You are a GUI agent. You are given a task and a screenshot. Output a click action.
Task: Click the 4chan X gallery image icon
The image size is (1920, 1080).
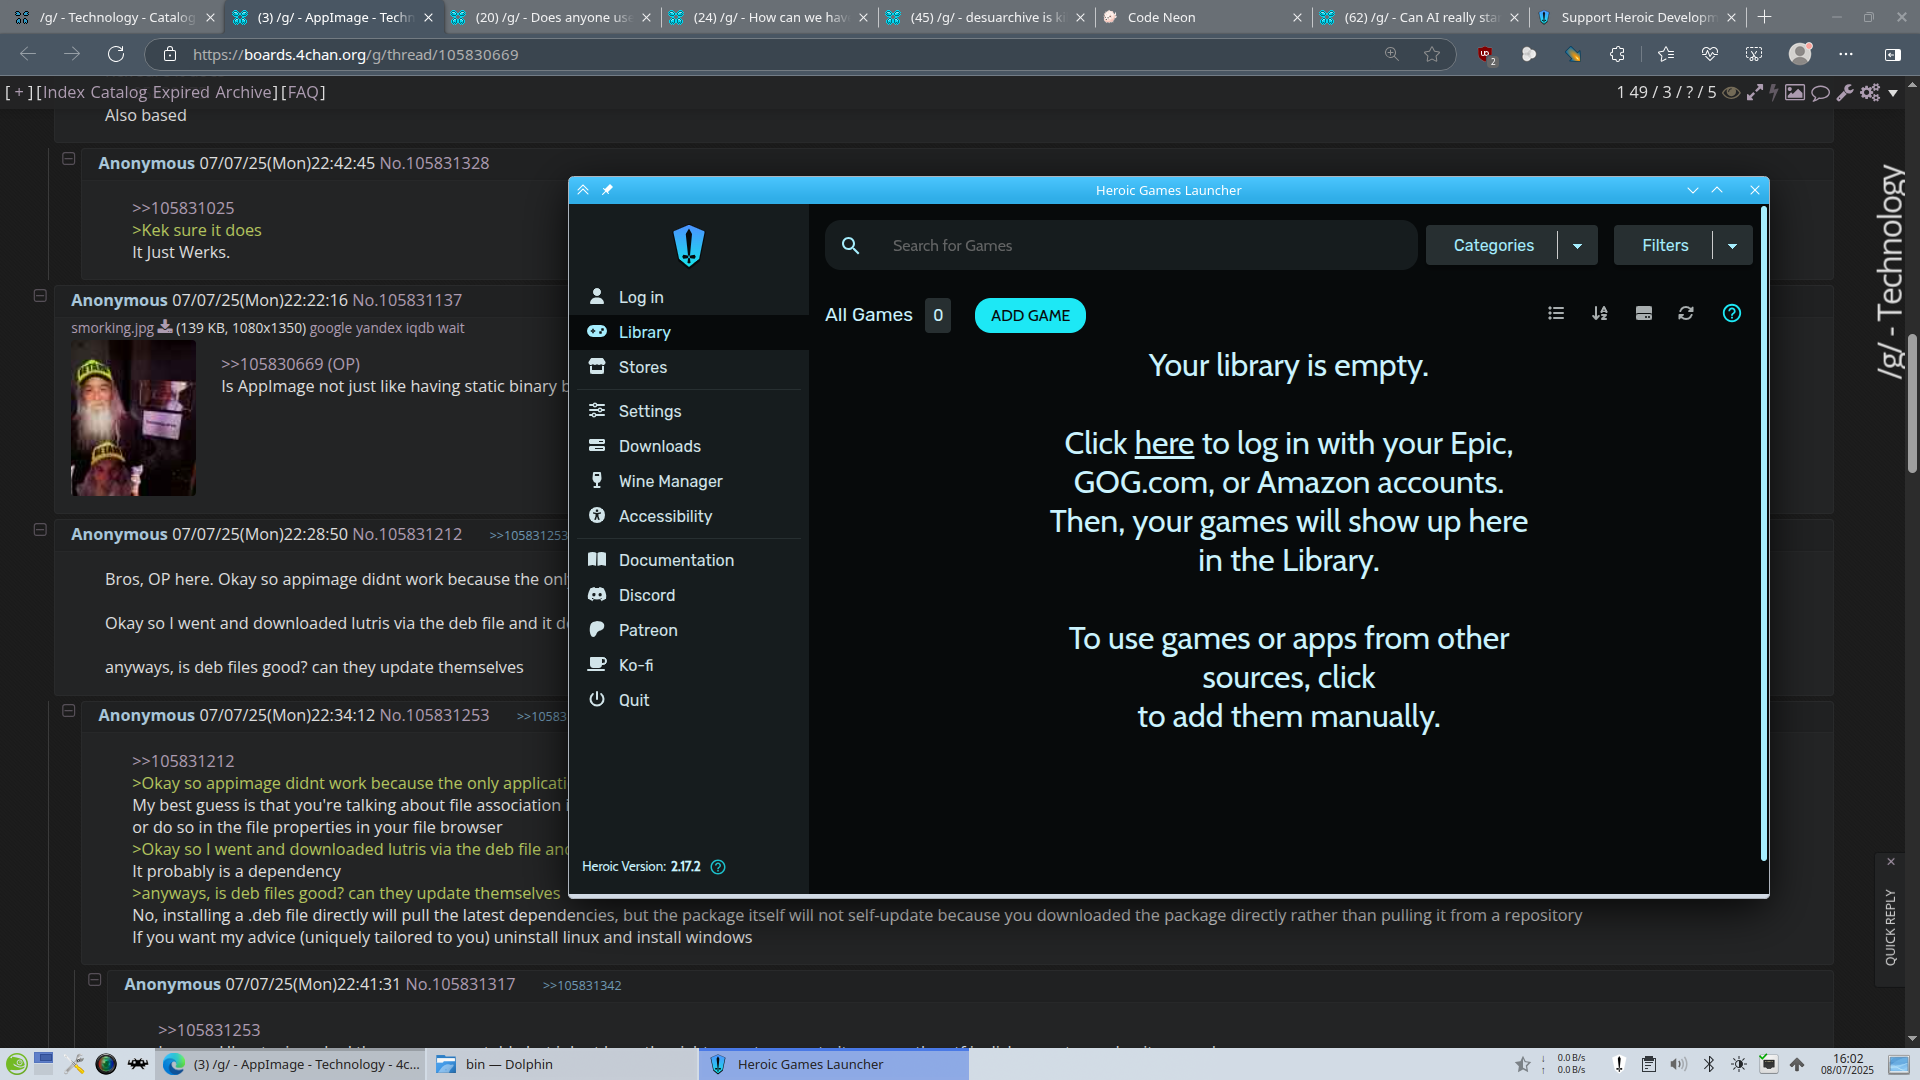click(x=1795, y=92)
